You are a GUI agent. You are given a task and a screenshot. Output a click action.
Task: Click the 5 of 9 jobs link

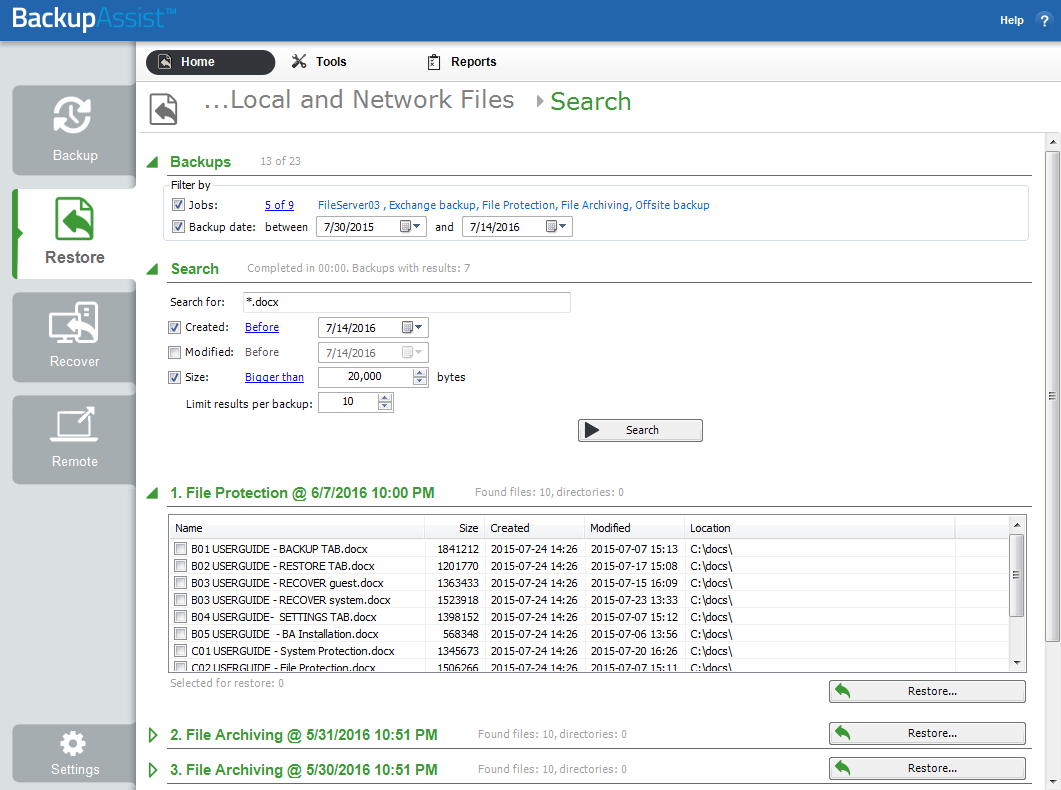279,205
